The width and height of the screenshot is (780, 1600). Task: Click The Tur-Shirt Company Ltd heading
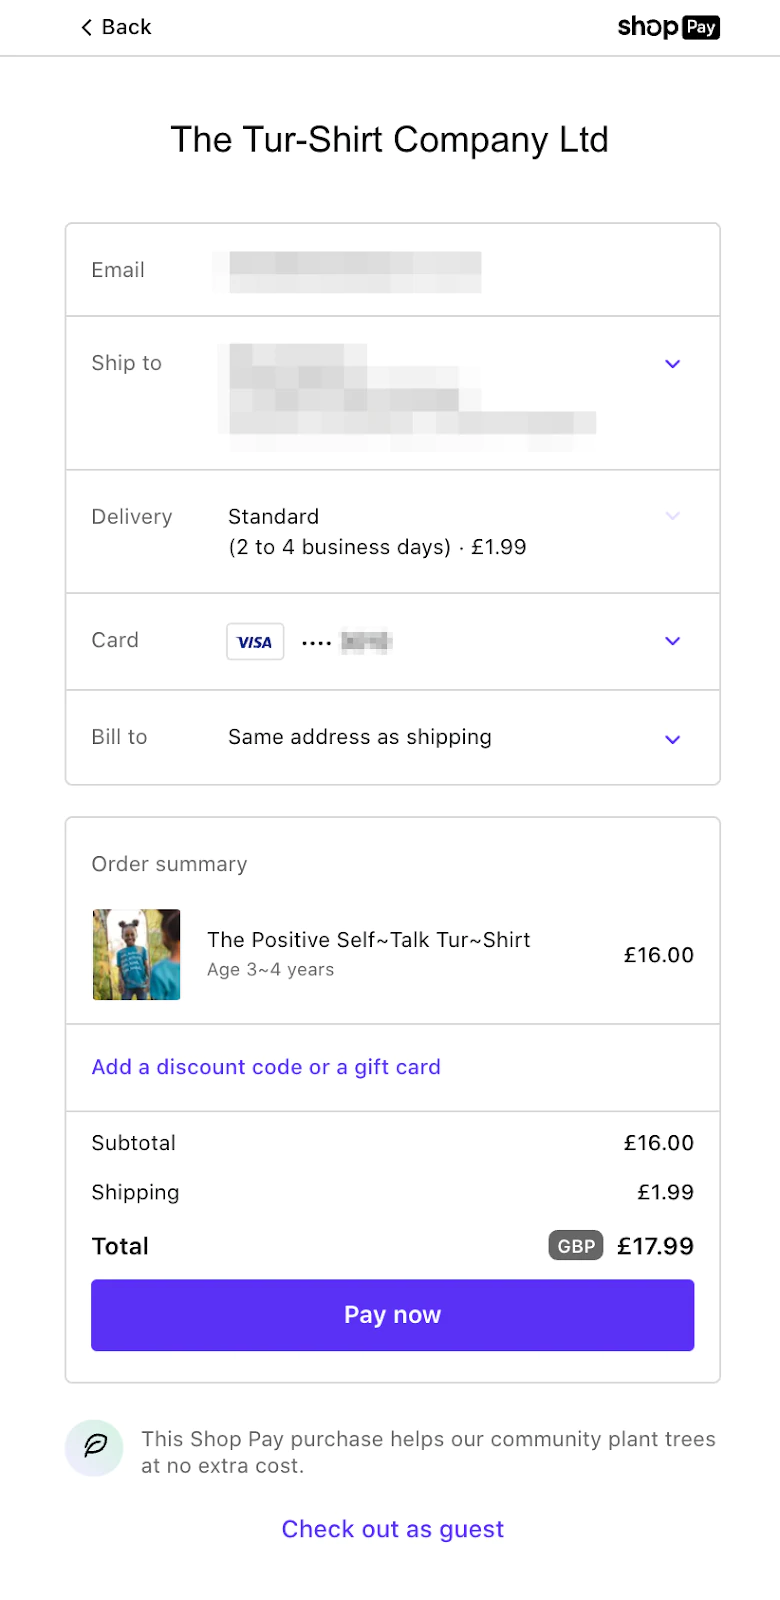[389, 140]
